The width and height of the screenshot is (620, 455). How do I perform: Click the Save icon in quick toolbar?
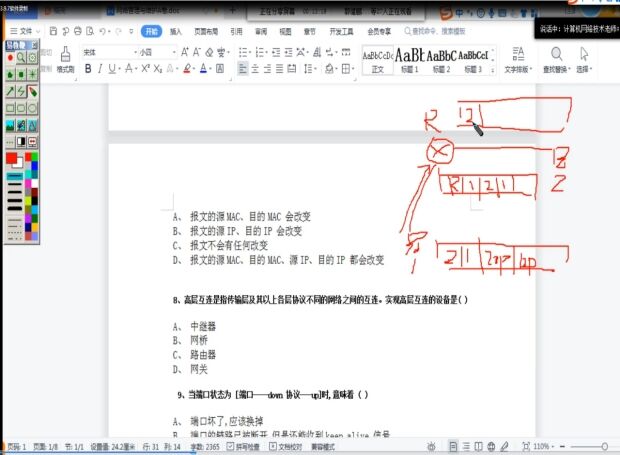click(x=51, y=32)
